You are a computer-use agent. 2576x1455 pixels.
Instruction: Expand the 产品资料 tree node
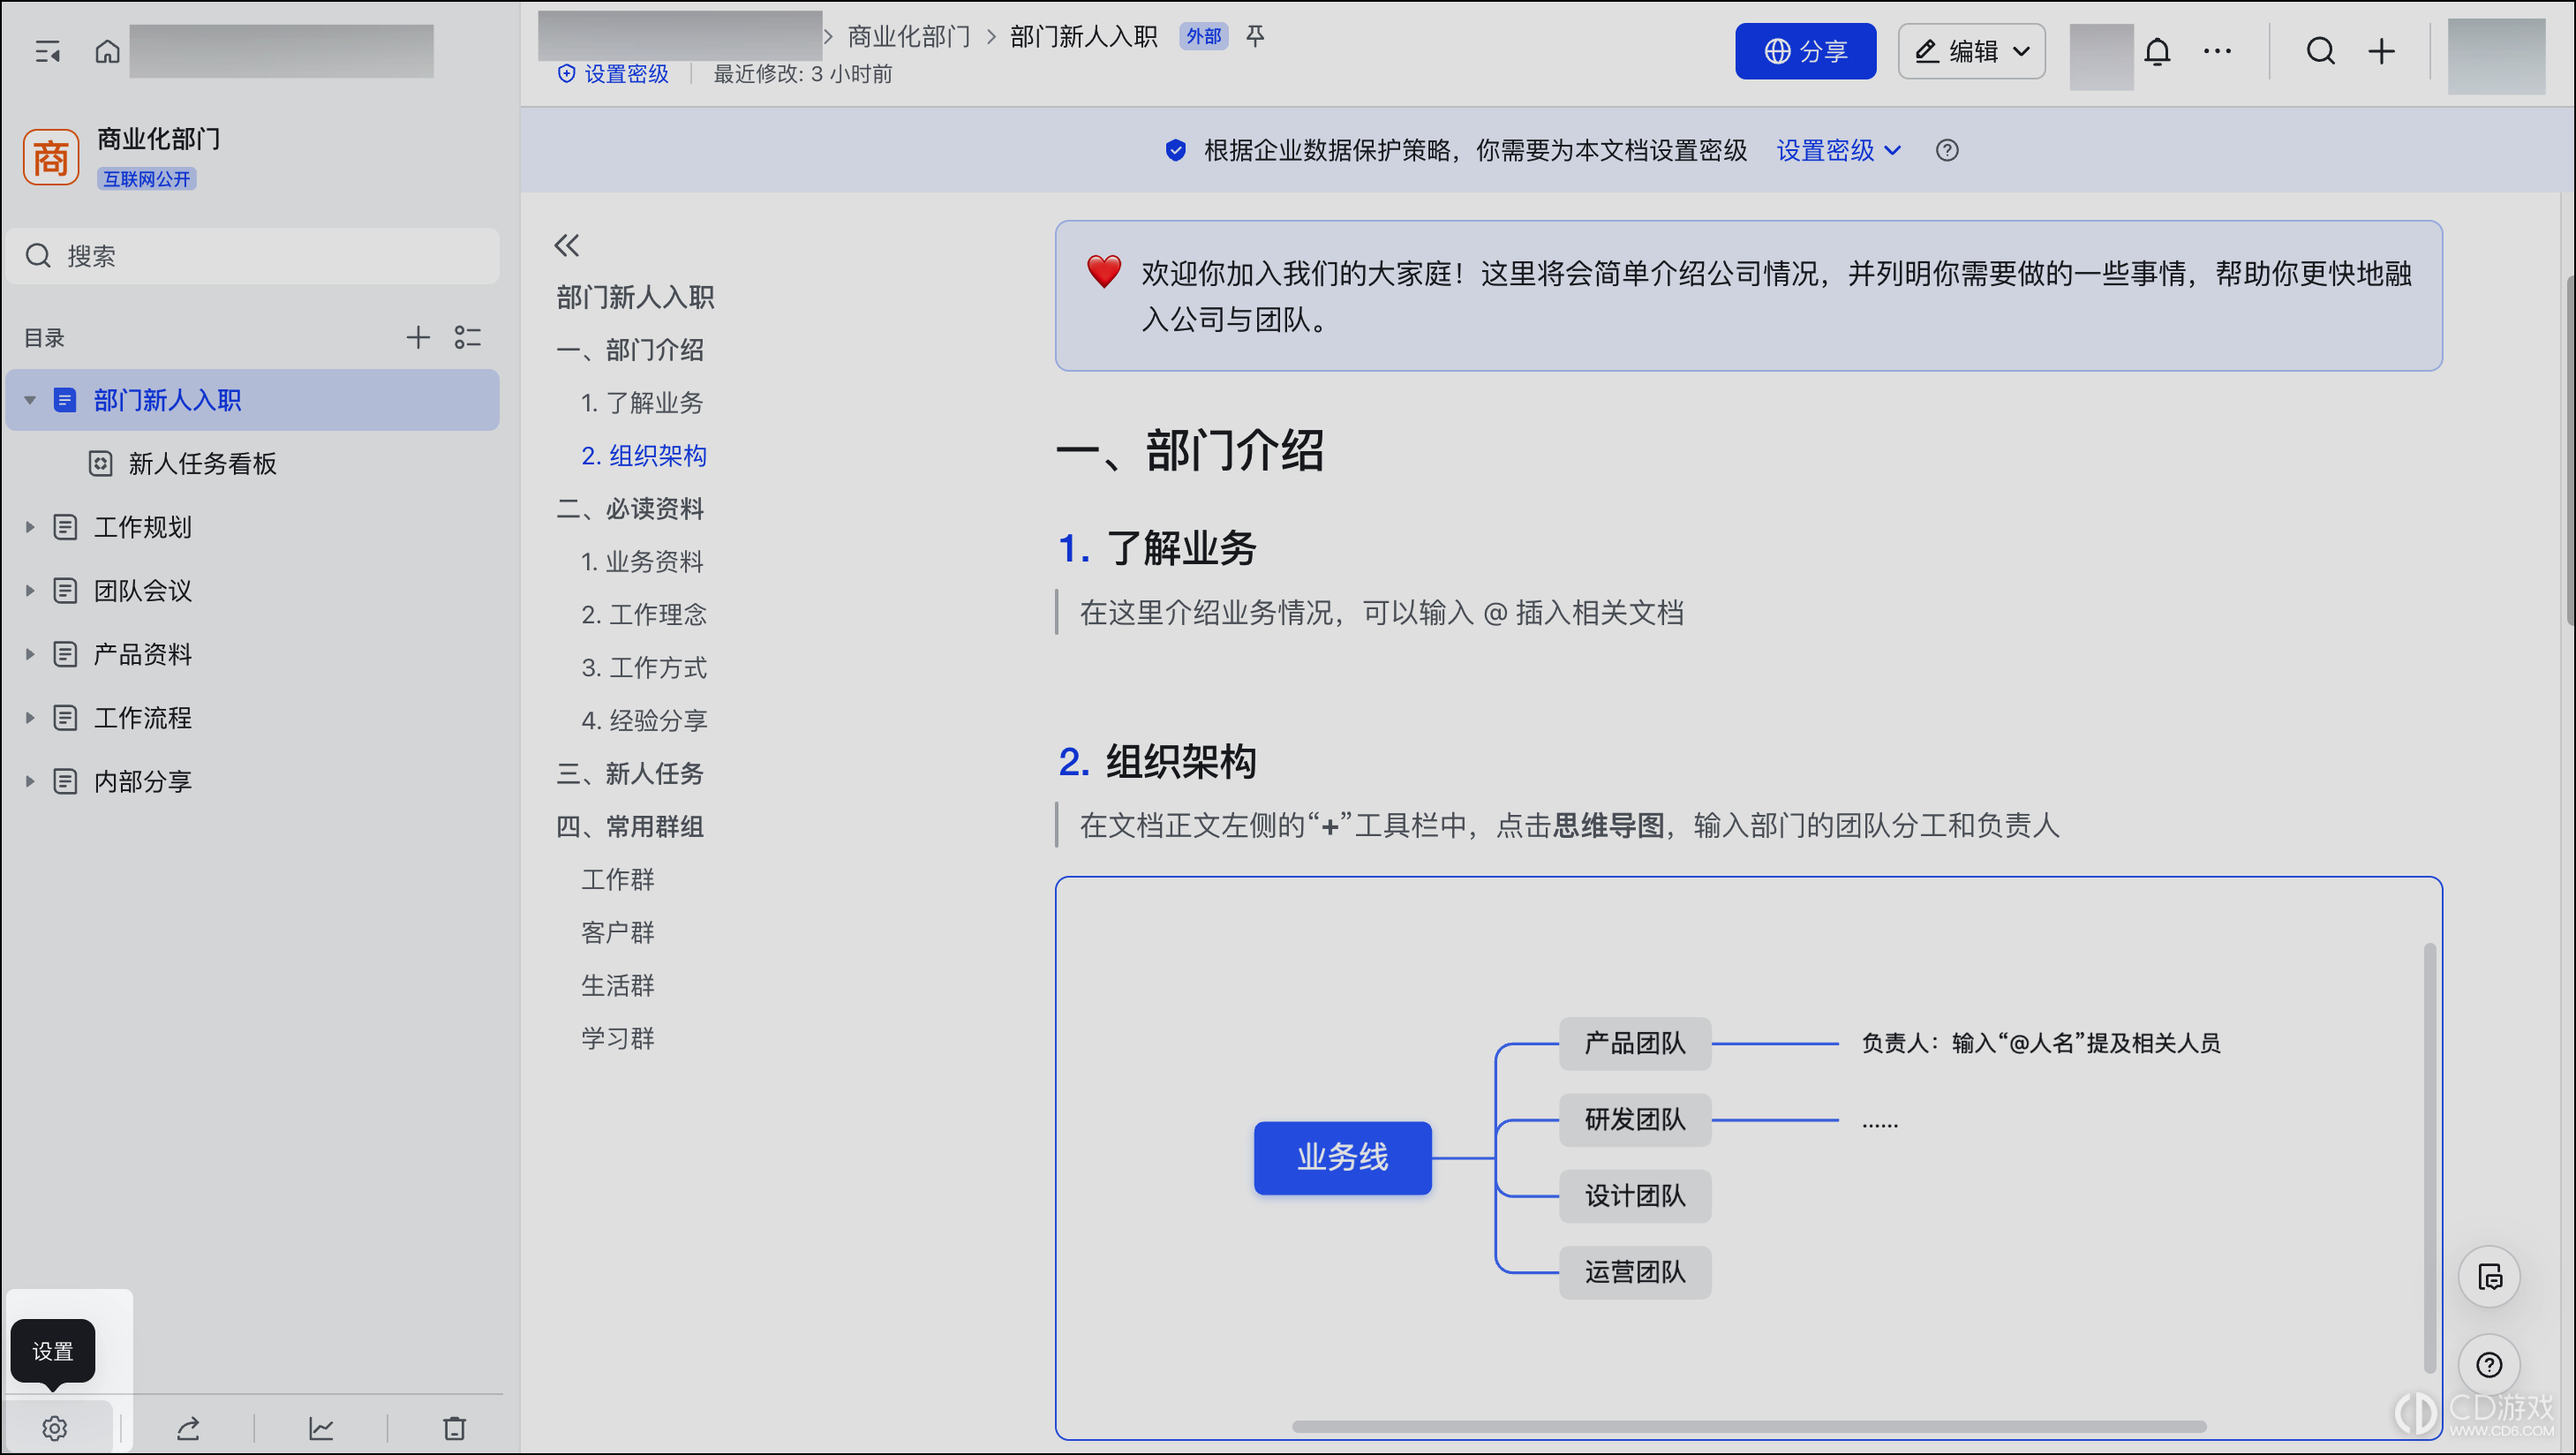(x=30, y=654)
